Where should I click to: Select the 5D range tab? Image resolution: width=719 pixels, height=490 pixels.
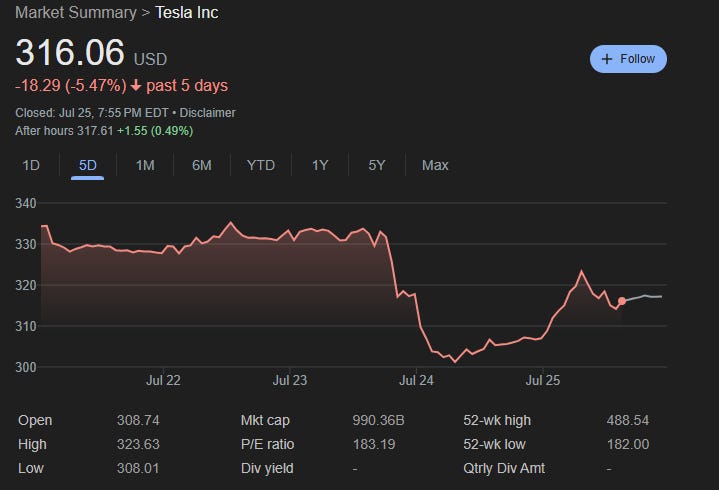88,165
